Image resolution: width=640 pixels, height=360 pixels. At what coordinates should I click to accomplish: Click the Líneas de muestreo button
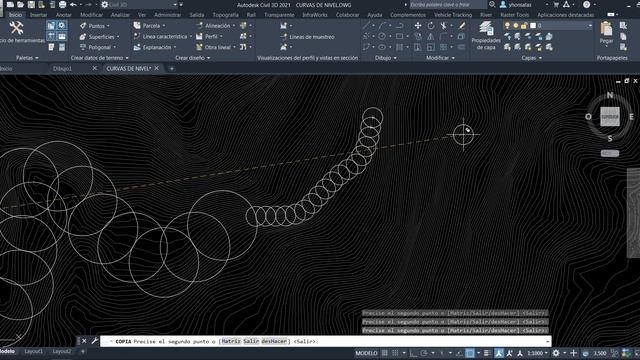click(x=307, y=37)
